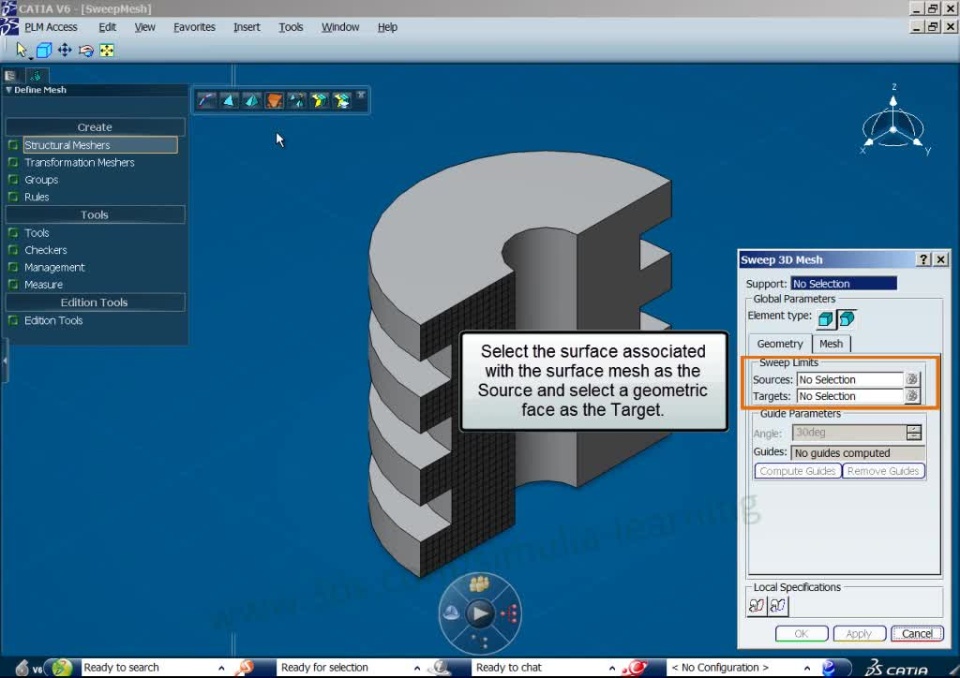960x678 pixels.
Task: Click the Apply button
Action: pyautogui.click(x=858, y=633)
